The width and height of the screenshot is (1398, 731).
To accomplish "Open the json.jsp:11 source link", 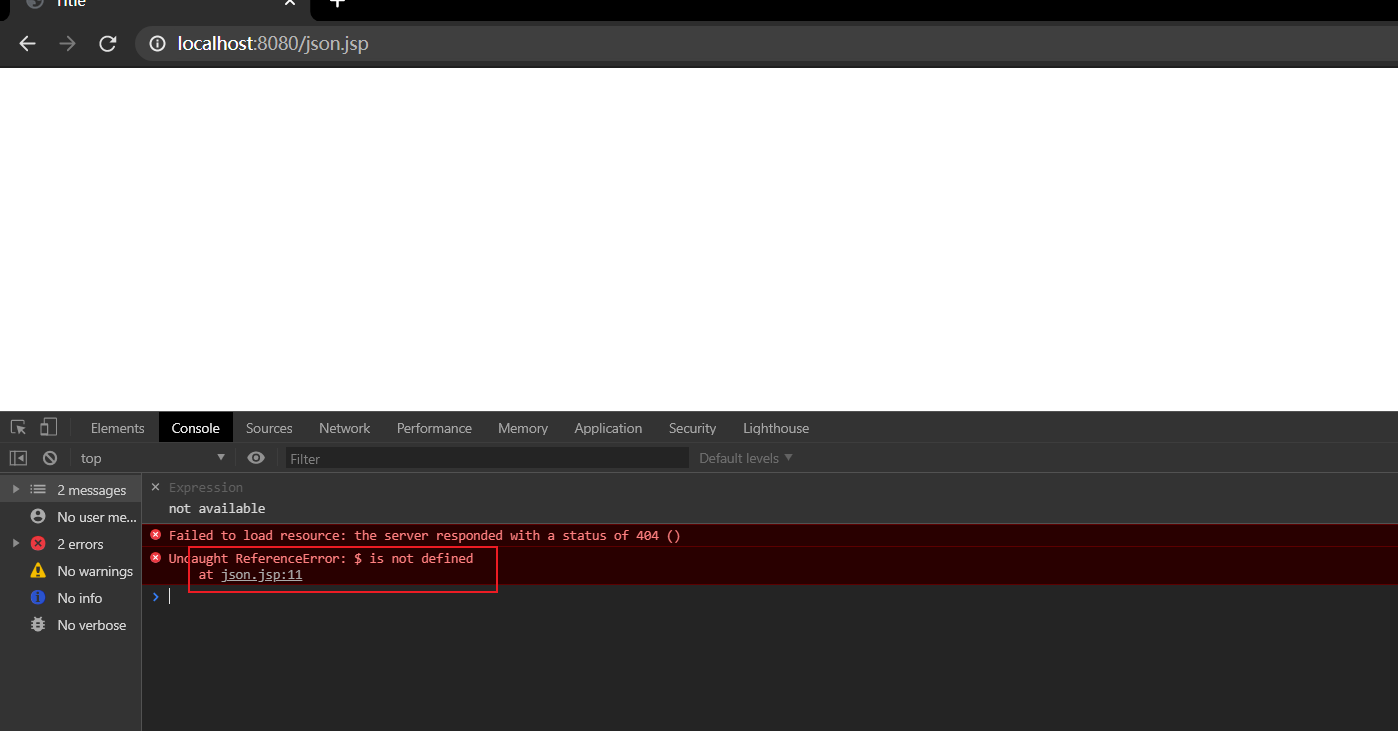I will (262, 575).
